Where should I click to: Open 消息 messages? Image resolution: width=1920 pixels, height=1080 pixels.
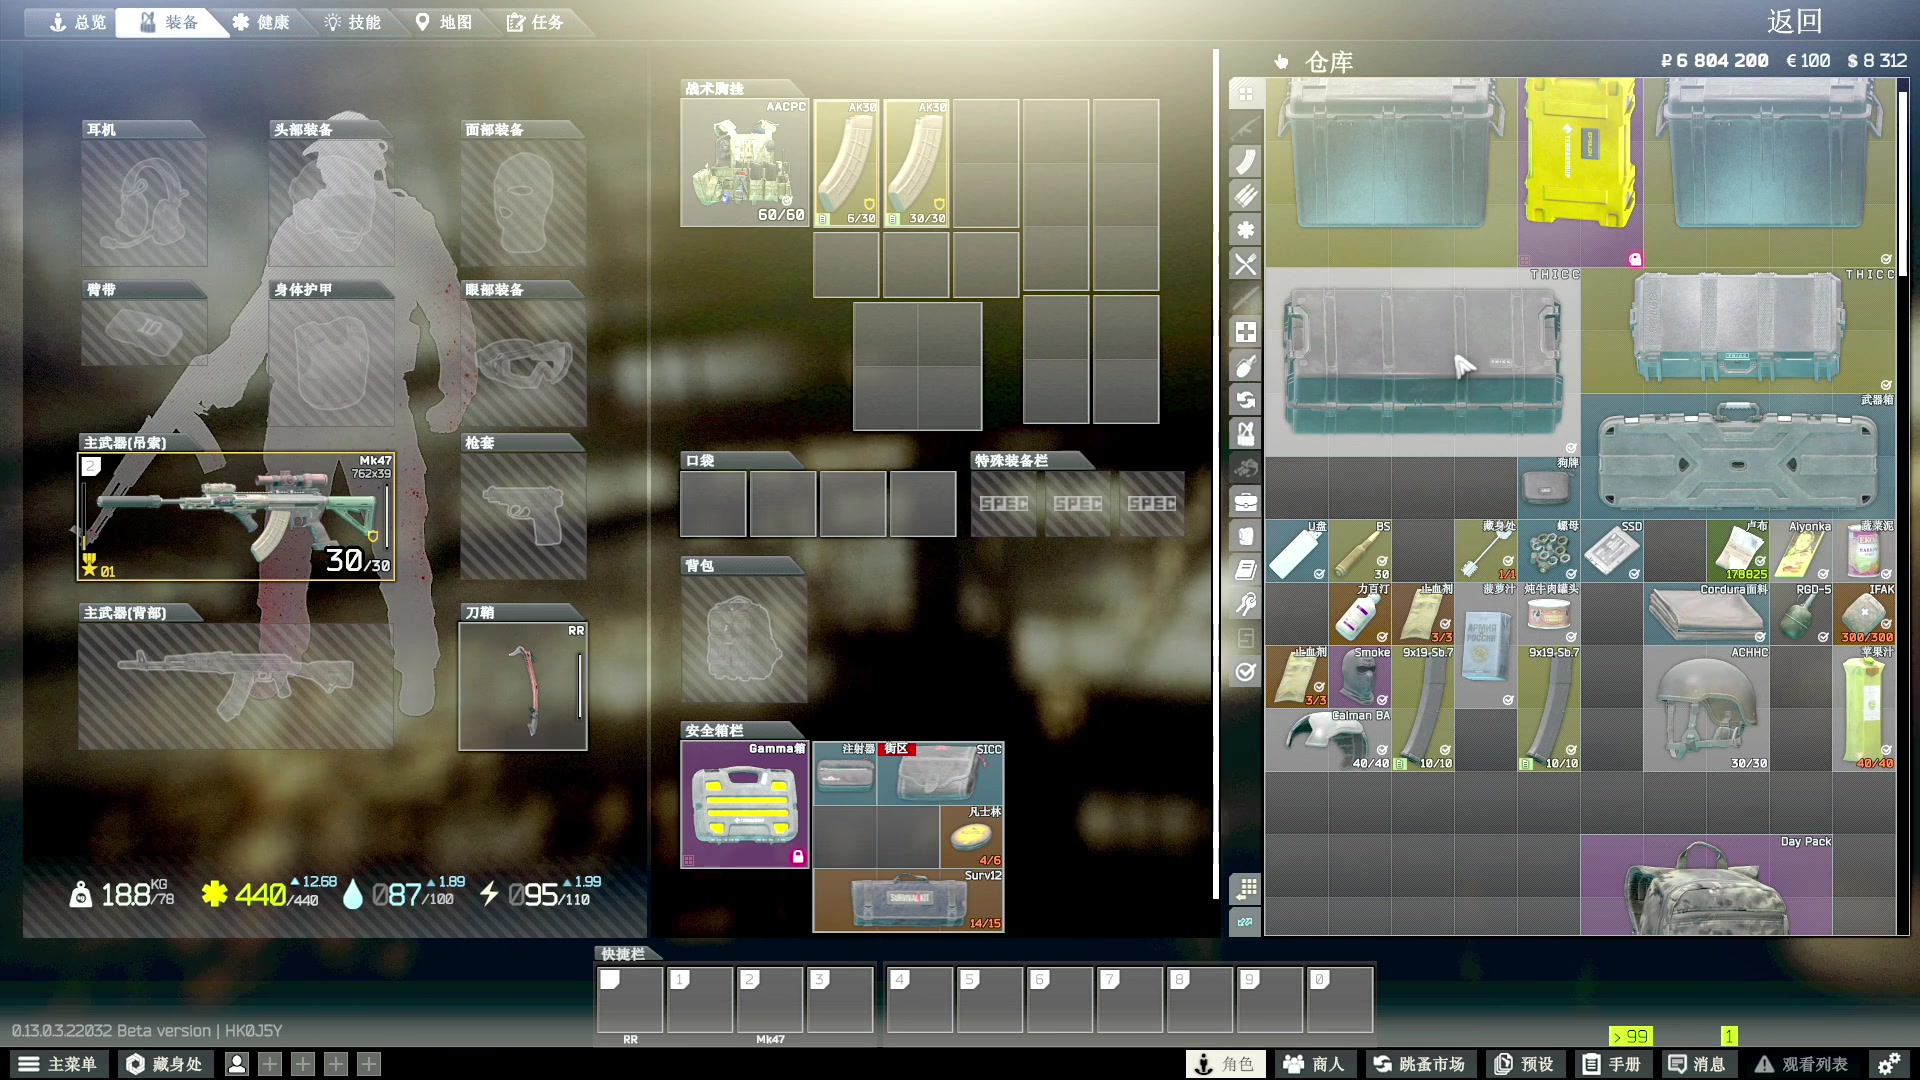coord(1697,1064)
